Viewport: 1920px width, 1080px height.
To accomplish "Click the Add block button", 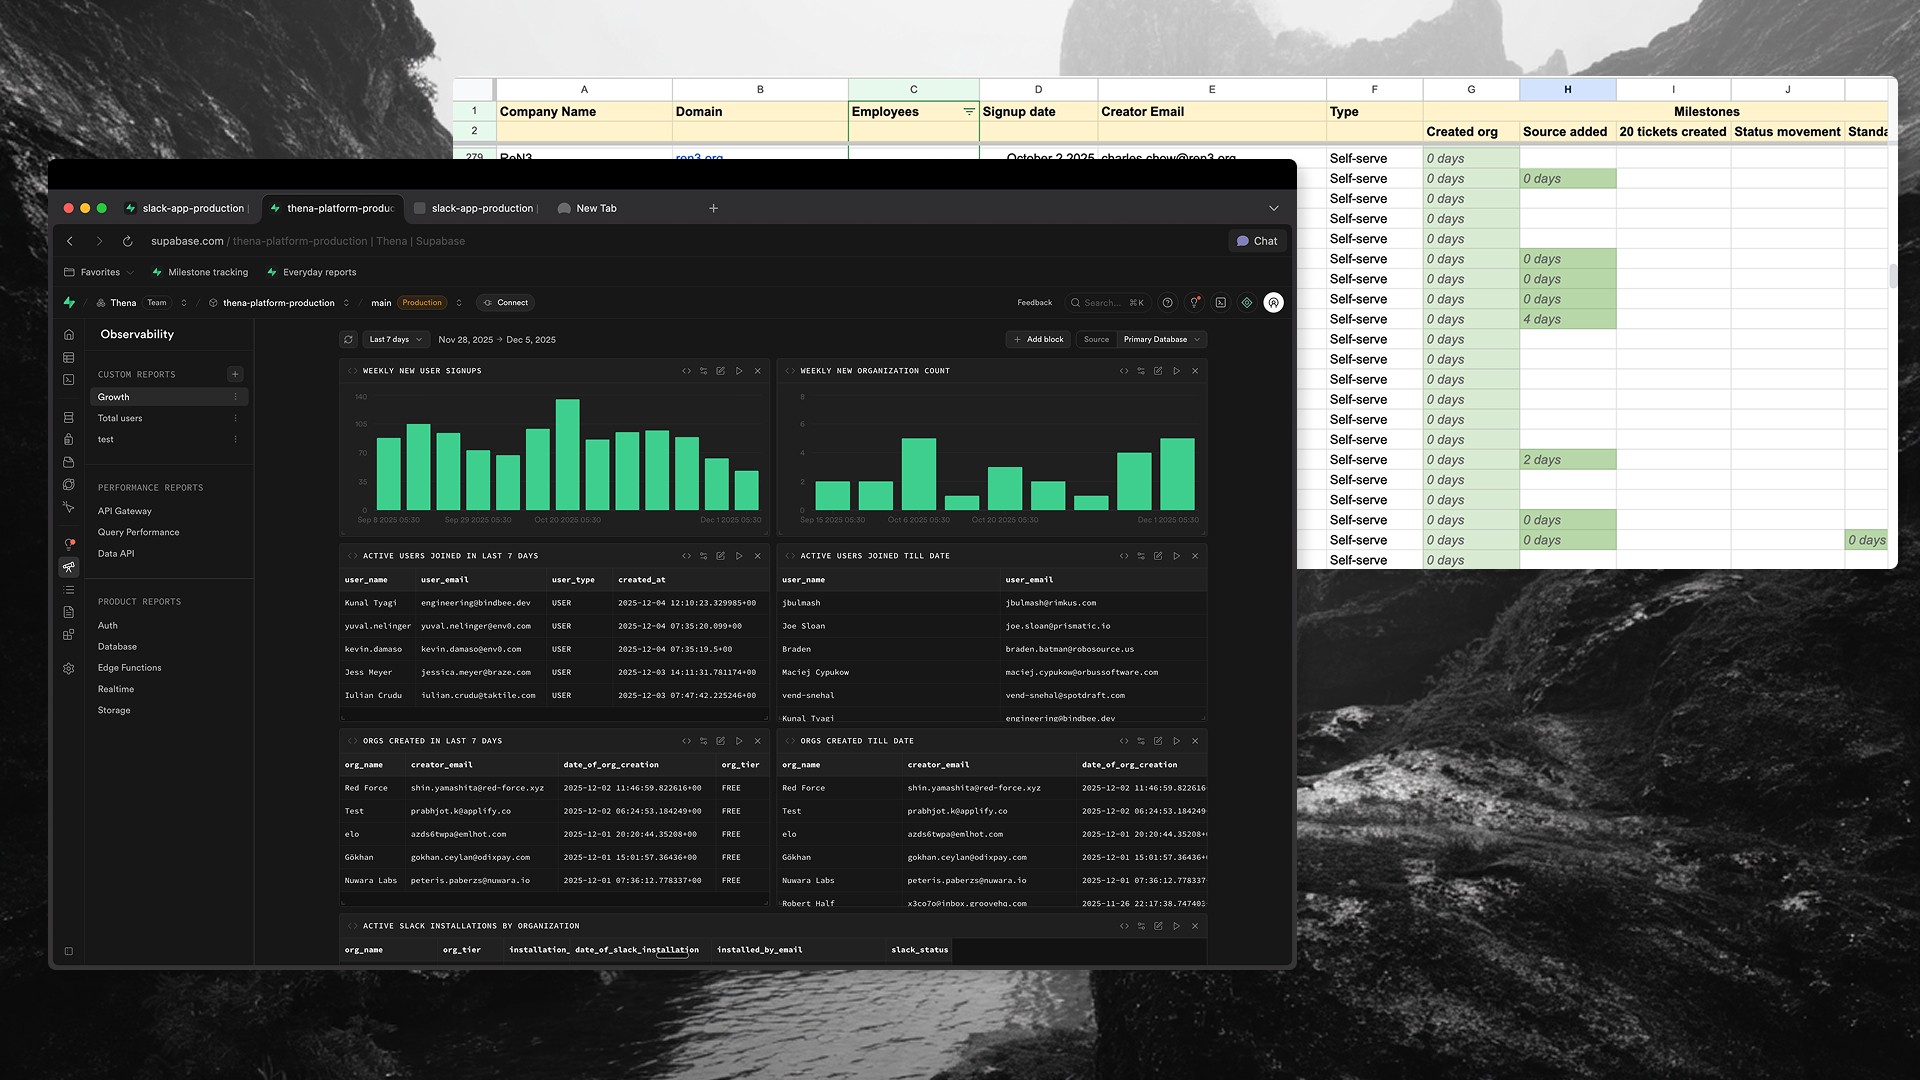I will pos(1038,339).
